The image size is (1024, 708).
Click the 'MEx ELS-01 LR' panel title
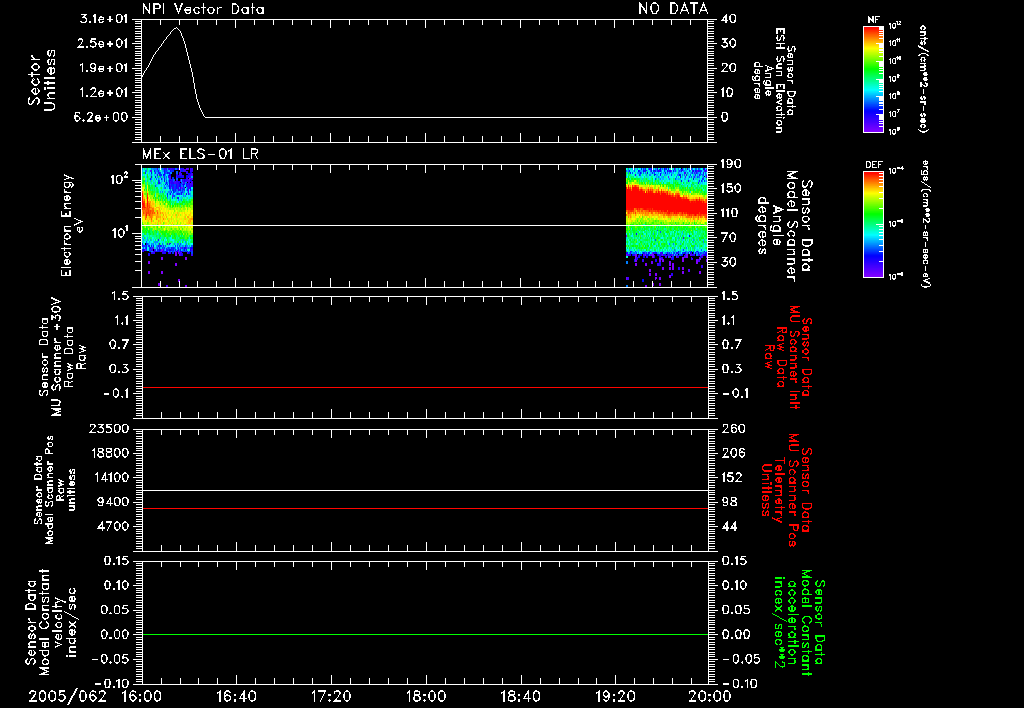(x=200, y=154)
